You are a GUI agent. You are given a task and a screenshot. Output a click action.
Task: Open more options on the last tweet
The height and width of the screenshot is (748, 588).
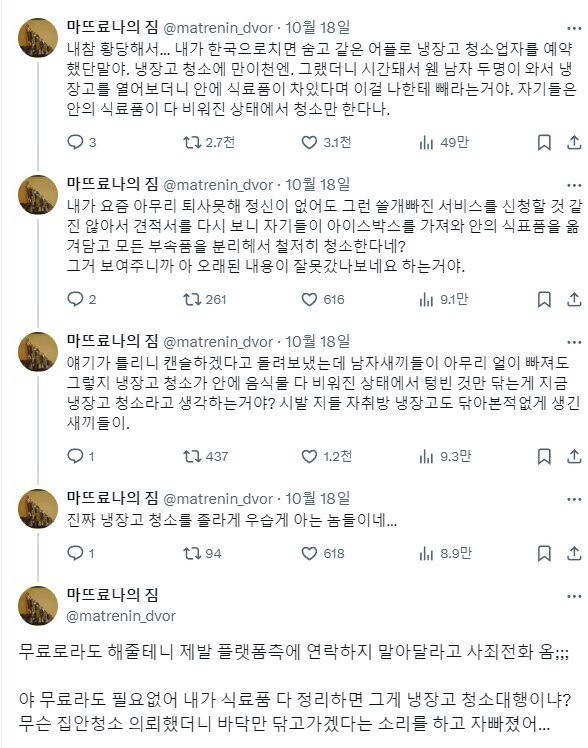(574, 596)
